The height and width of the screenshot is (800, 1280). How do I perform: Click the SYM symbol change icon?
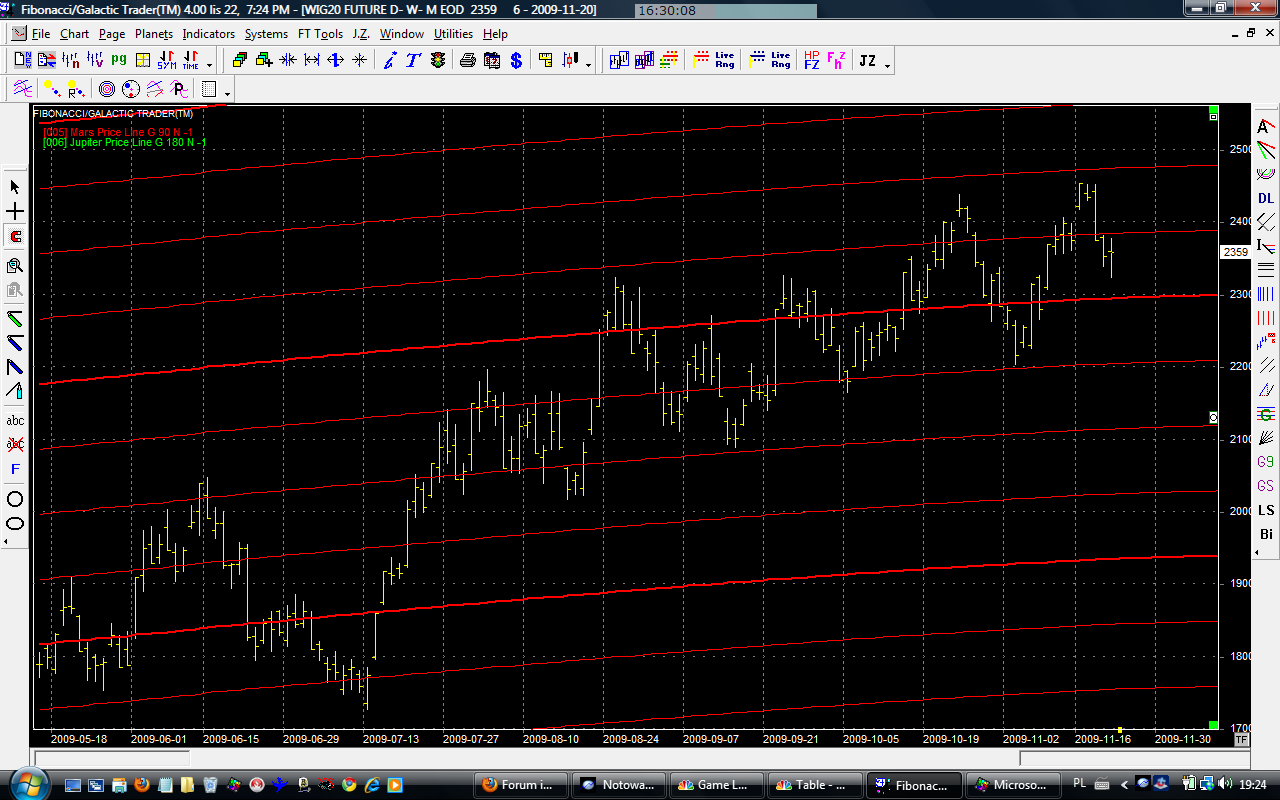point(166,61)
